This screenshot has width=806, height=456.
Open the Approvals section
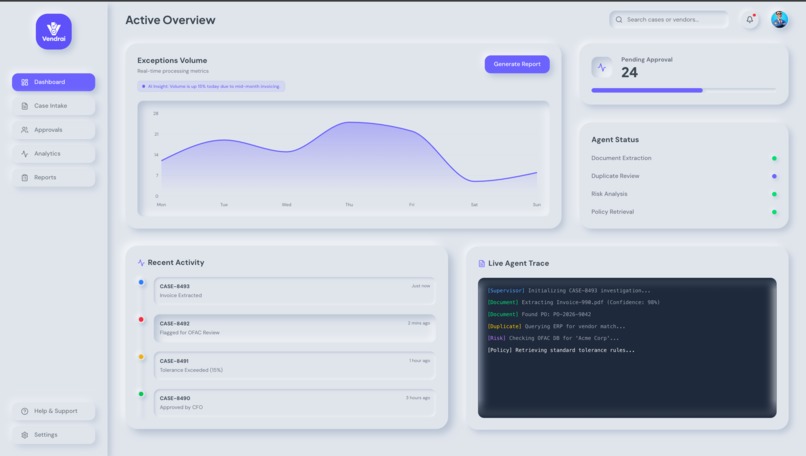click(53, 130)
